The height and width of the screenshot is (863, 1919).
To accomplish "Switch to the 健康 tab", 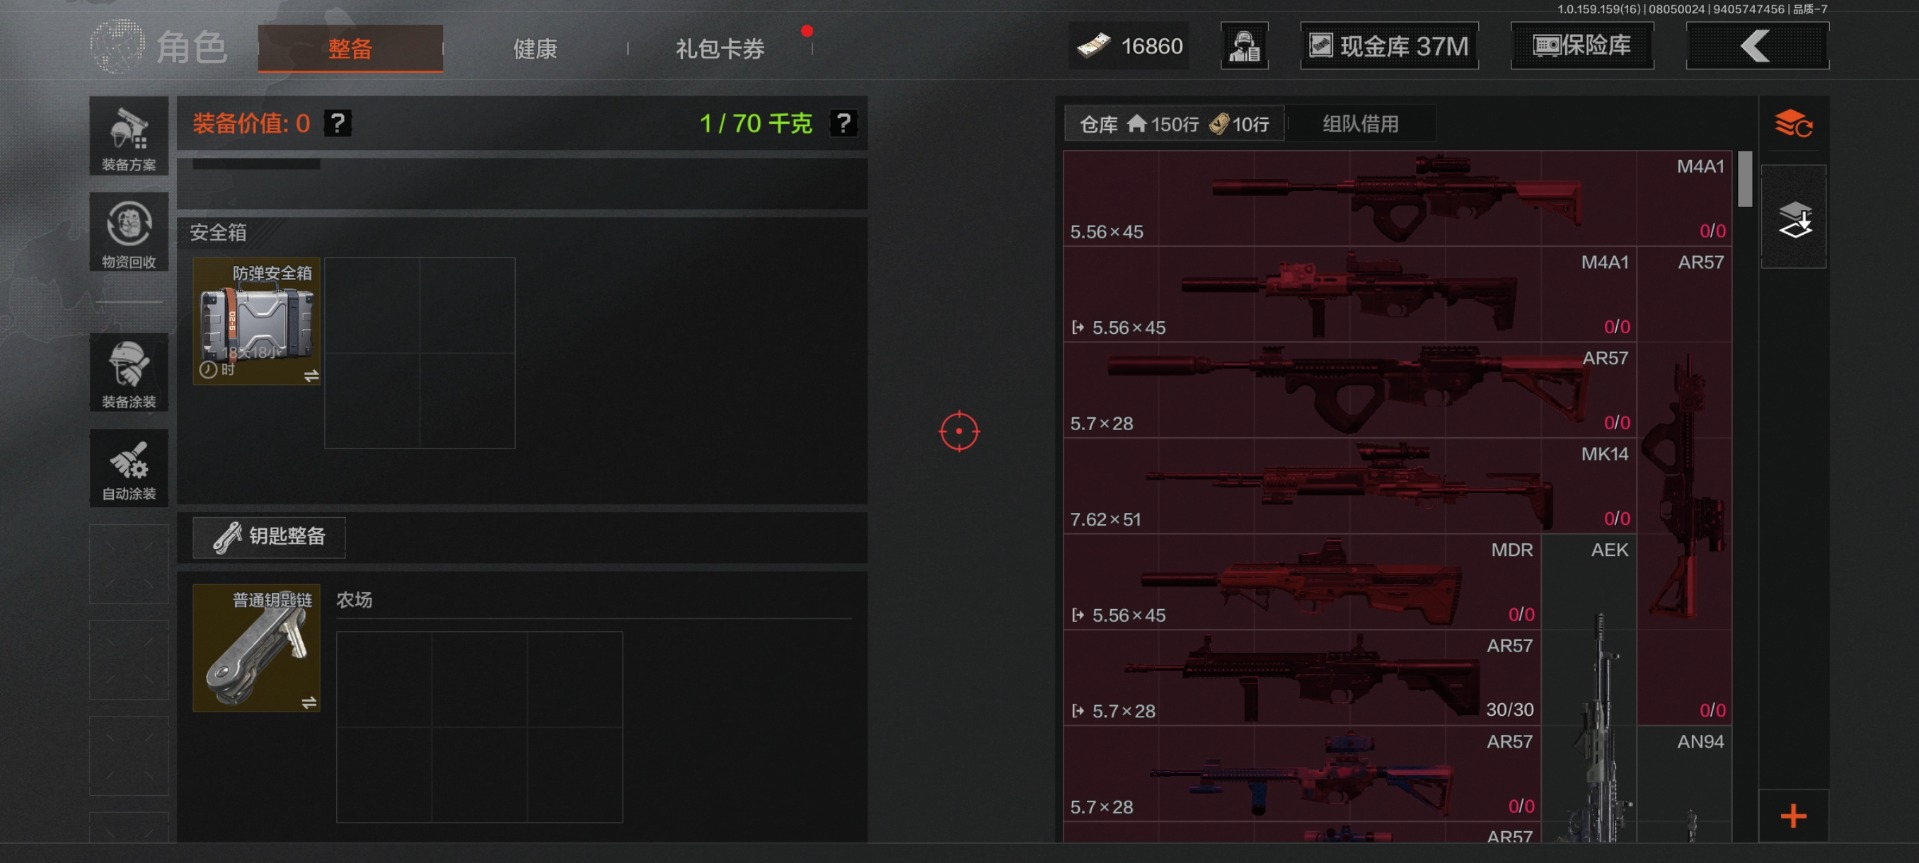I will [535, 48].
